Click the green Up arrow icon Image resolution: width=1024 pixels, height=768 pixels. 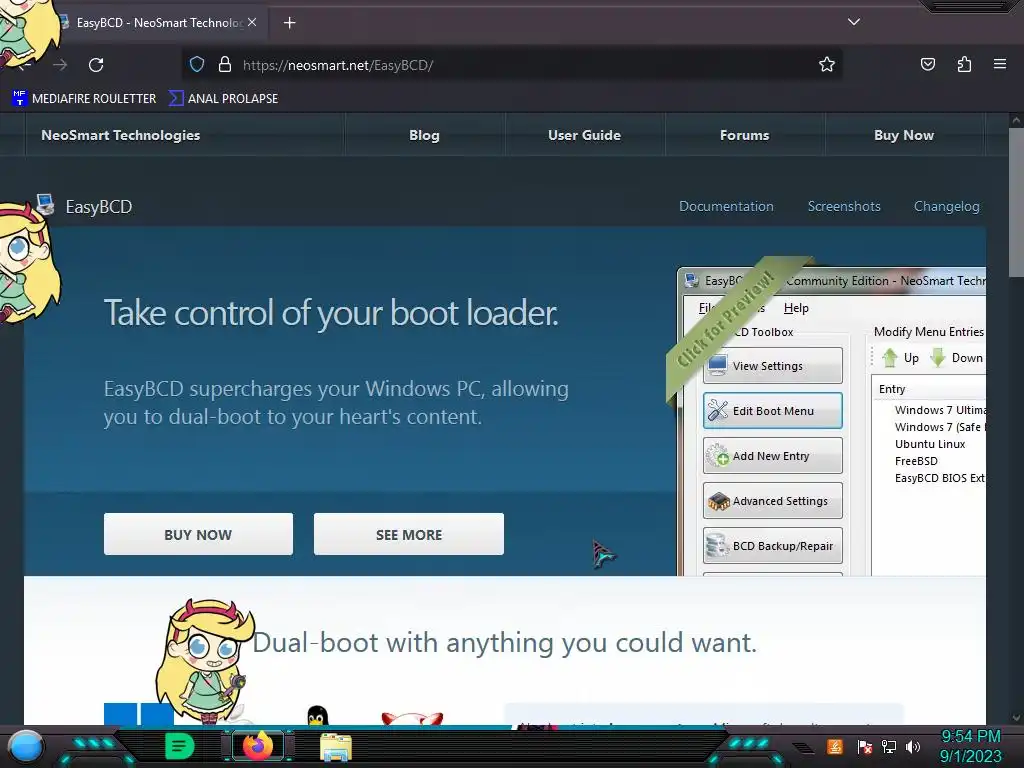[x=889, y=358]
